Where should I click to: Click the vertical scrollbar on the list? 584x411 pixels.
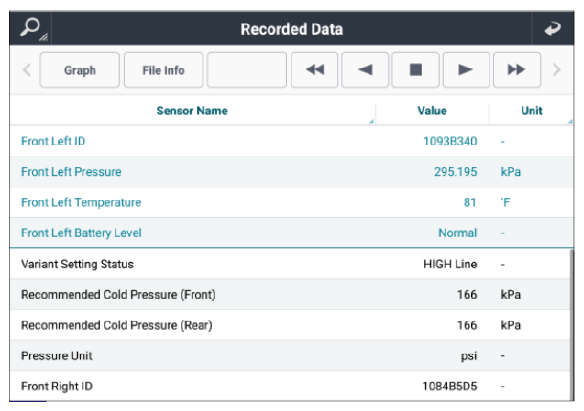572,325
